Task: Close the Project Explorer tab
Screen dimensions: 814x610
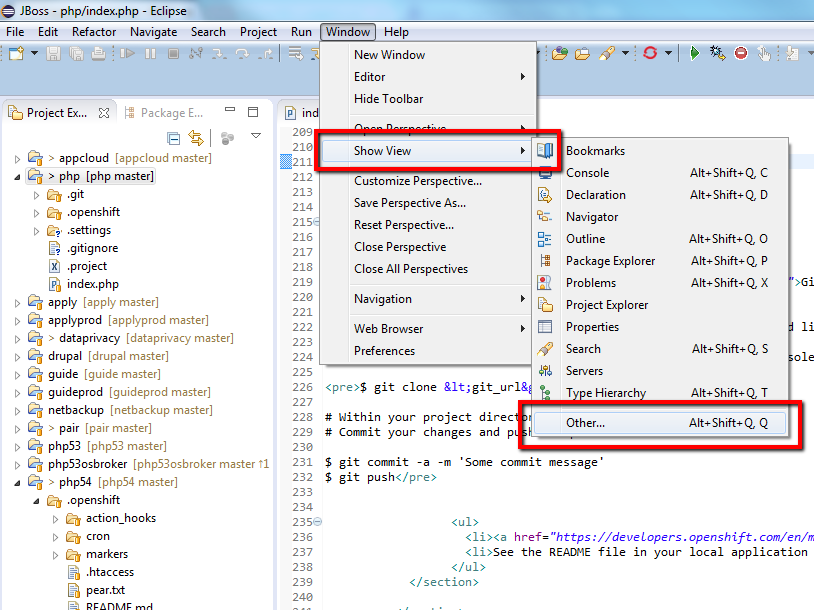Action: [x=104, y=113]
